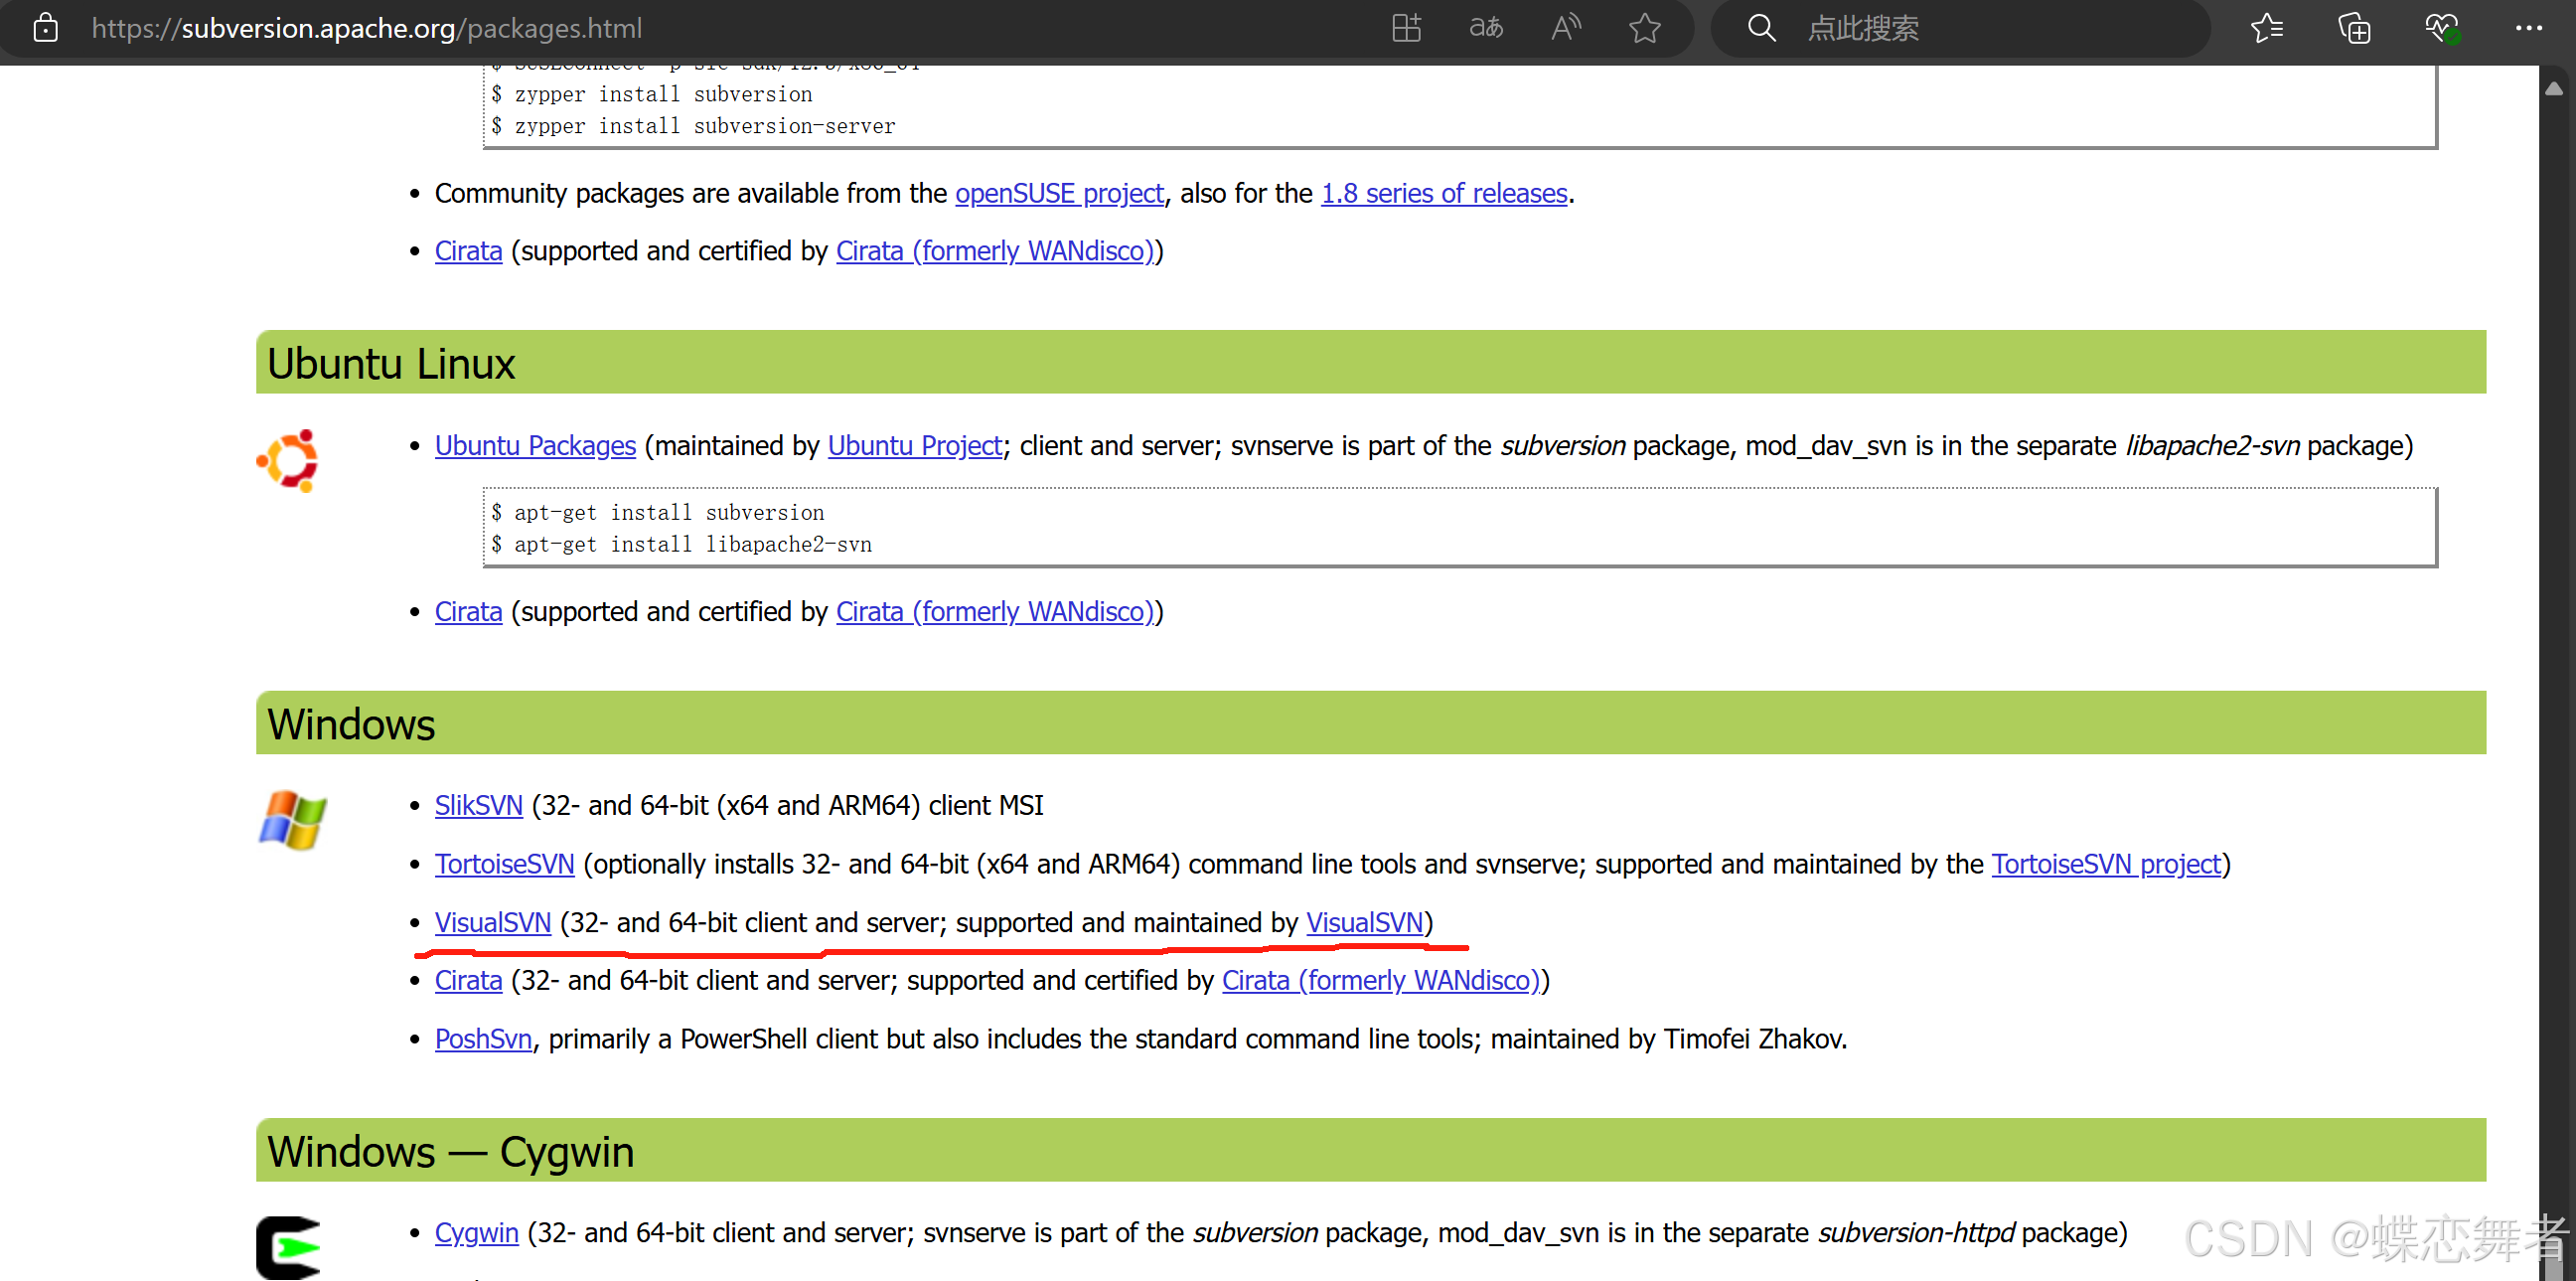Click the italic 'subversion-httpd' package name

[1916, 1234]
